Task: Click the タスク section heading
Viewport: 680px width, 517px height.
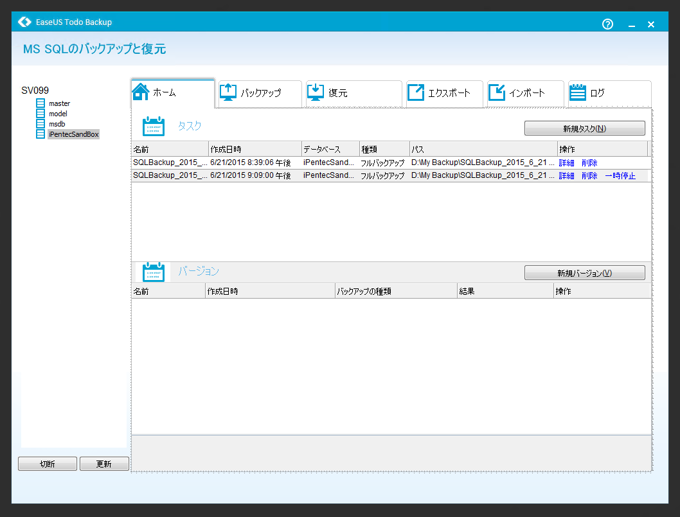Action: 190,126
